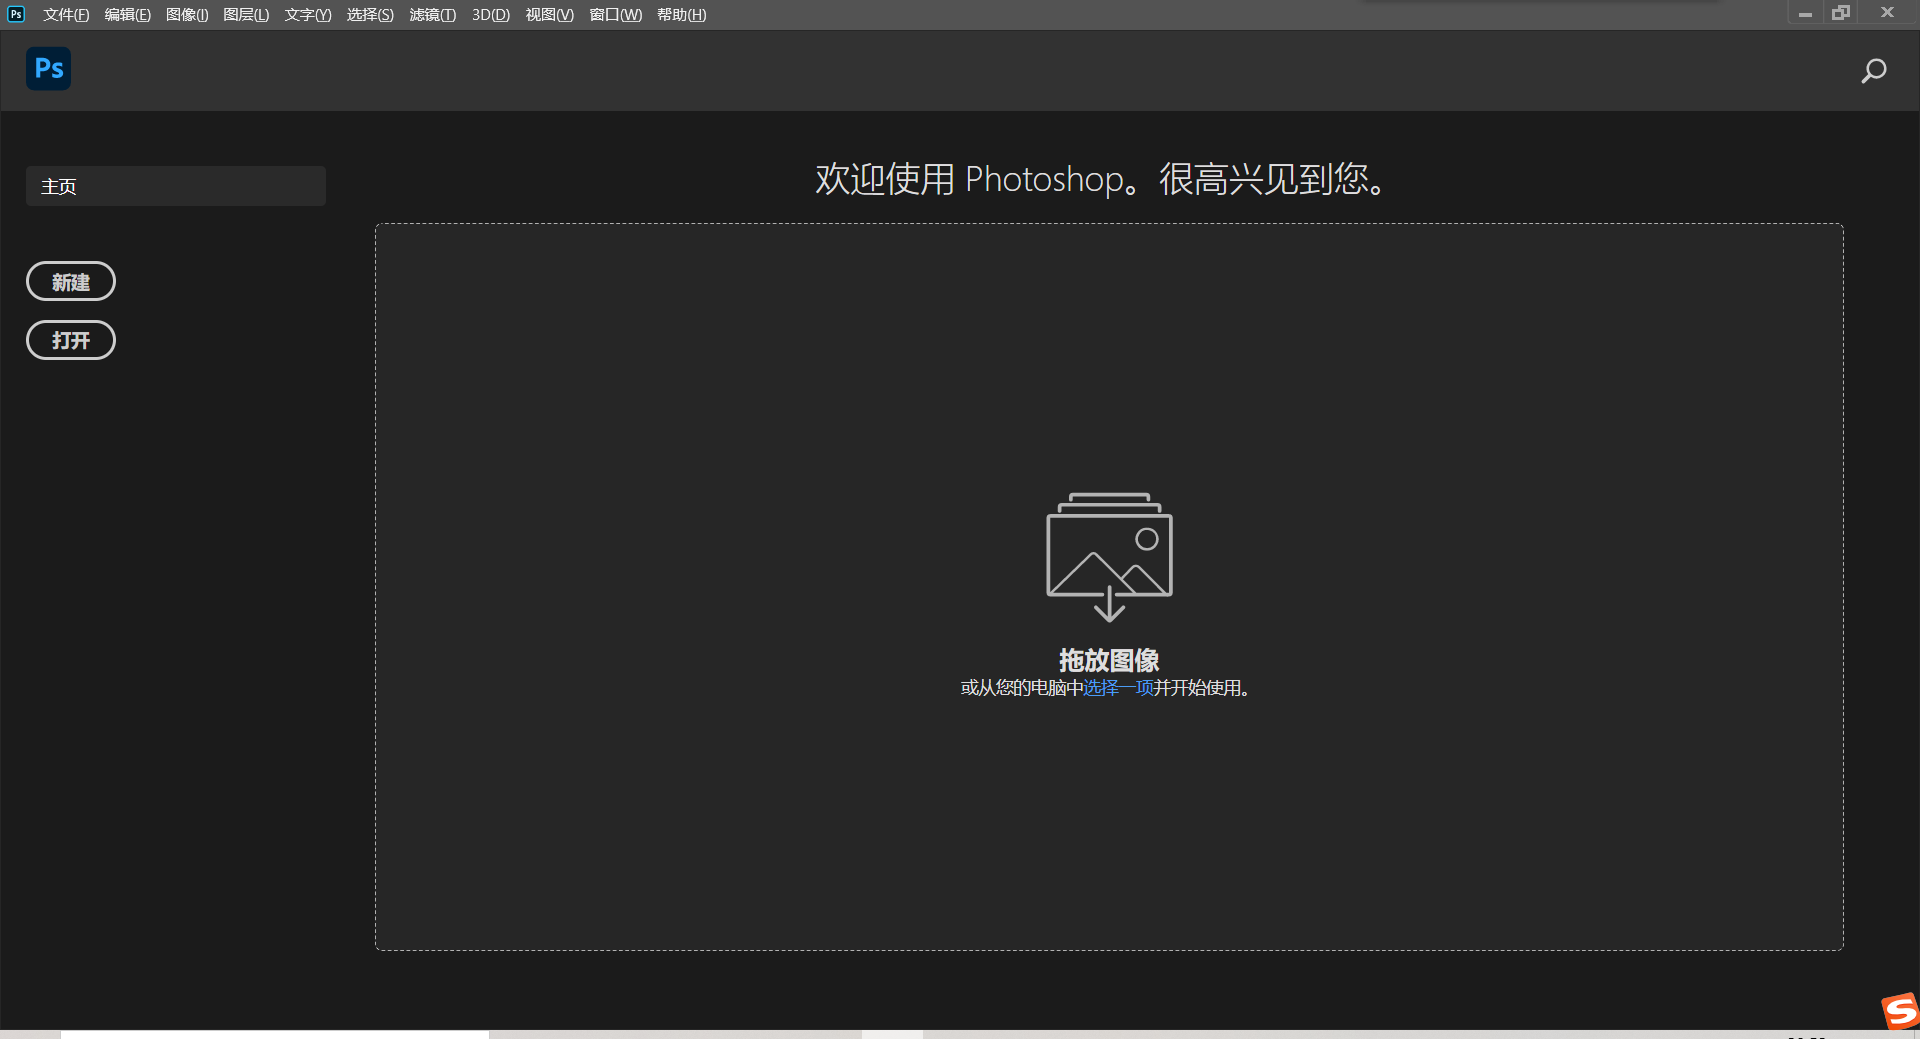Screen dimensions: 1920x1039
Task: Open the 窗口(W) menu
Action: [616, 15]
